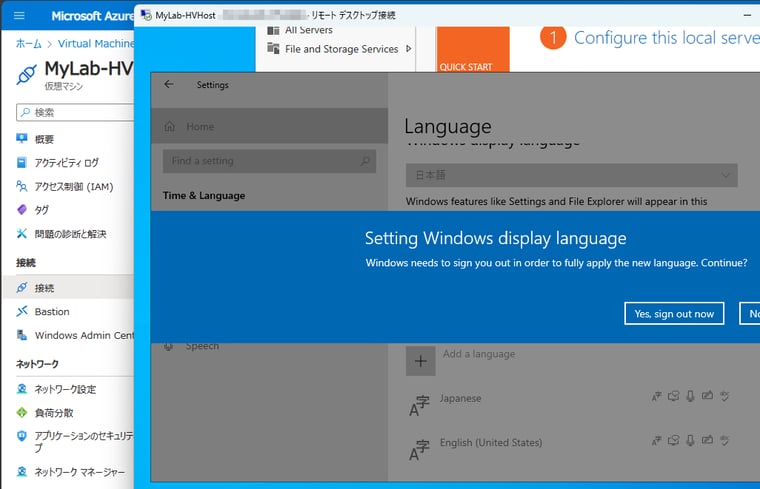Click the MyLab-HV virtual machine icon
This screenshot has height=489, width=760.
pos(26,75)
